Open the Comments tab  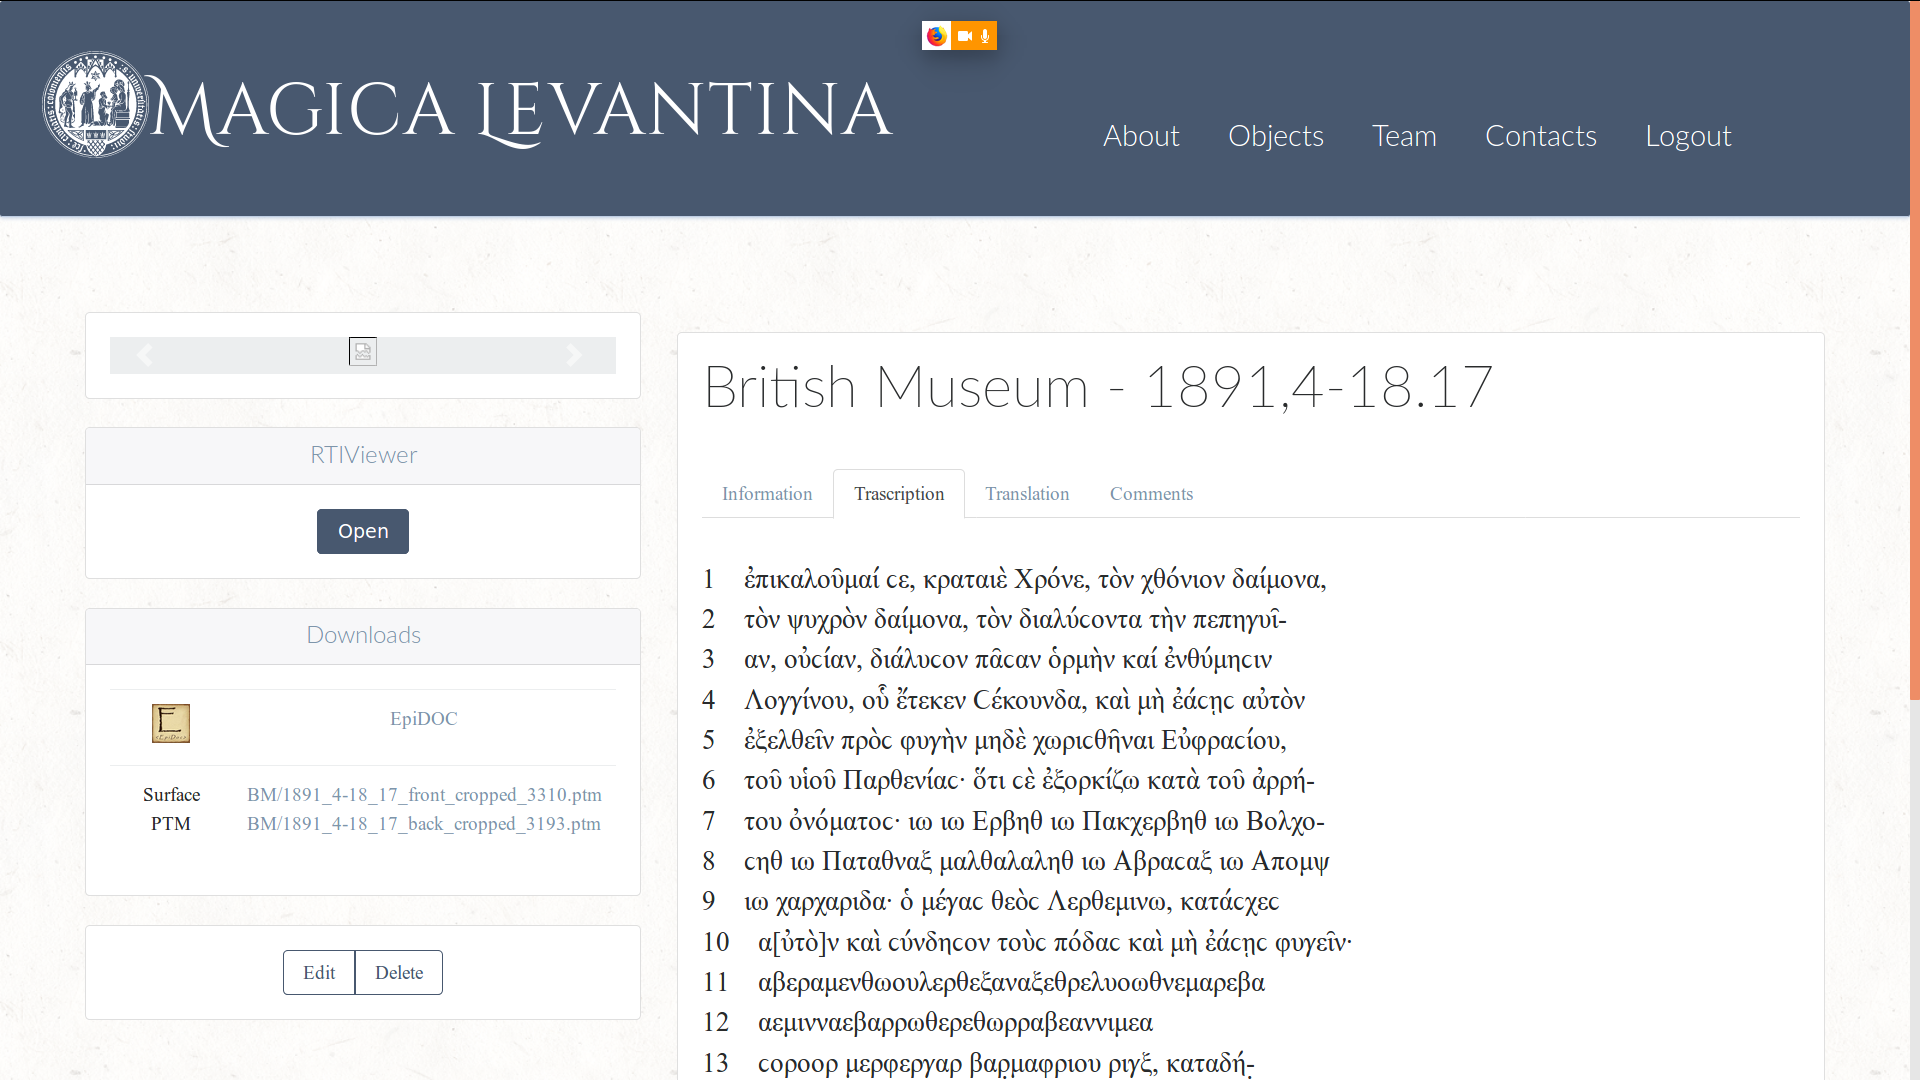tap(1151, 494)
